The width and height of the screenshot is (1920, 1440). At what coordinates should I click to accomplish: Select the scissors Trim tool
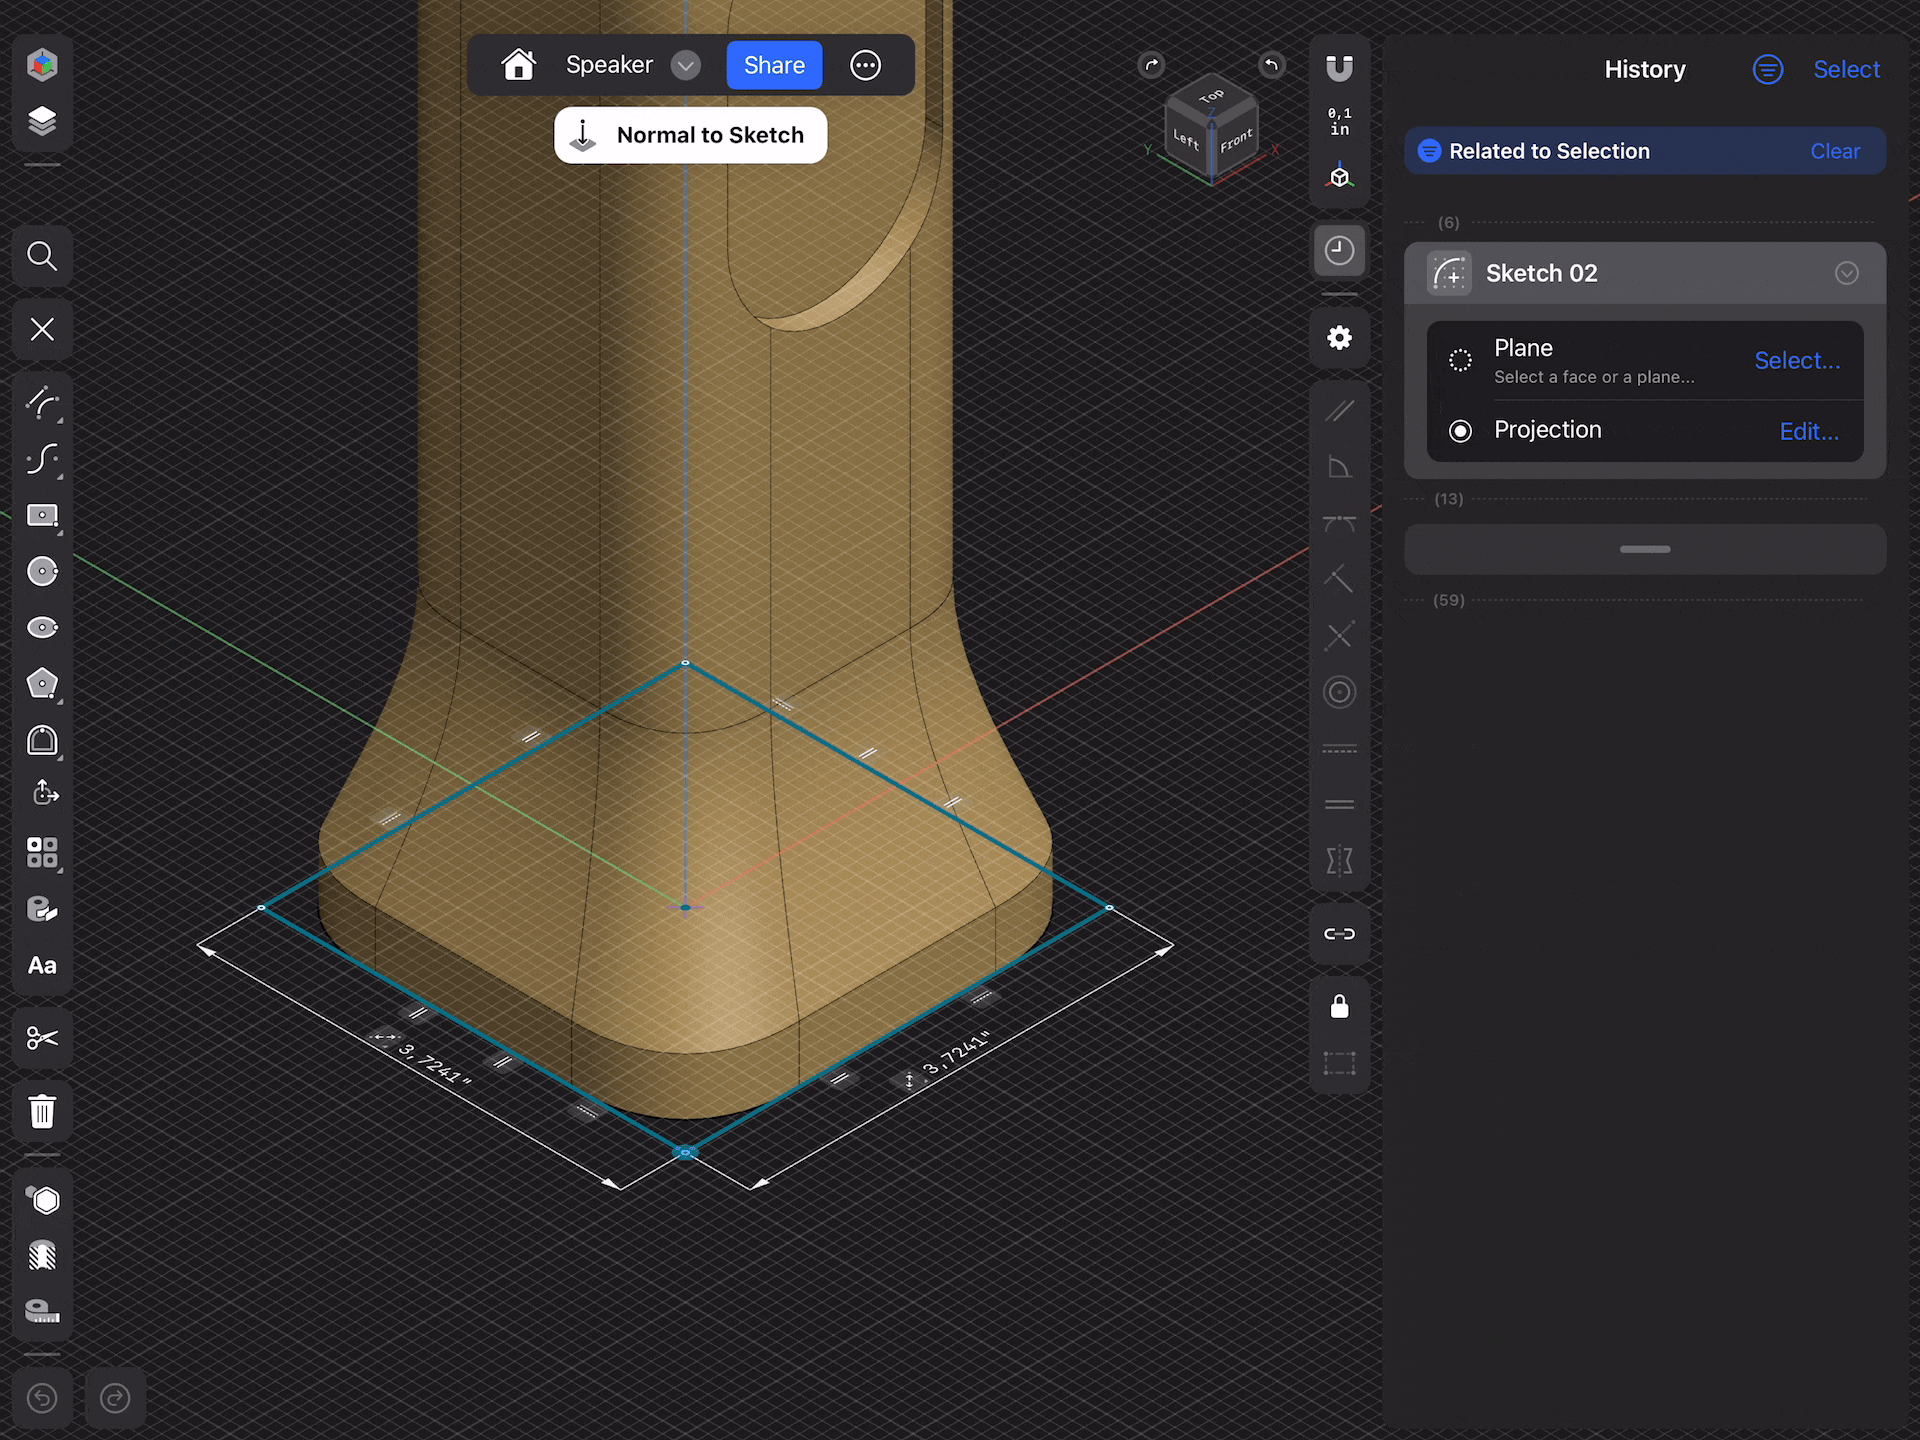pos(42,1038)
